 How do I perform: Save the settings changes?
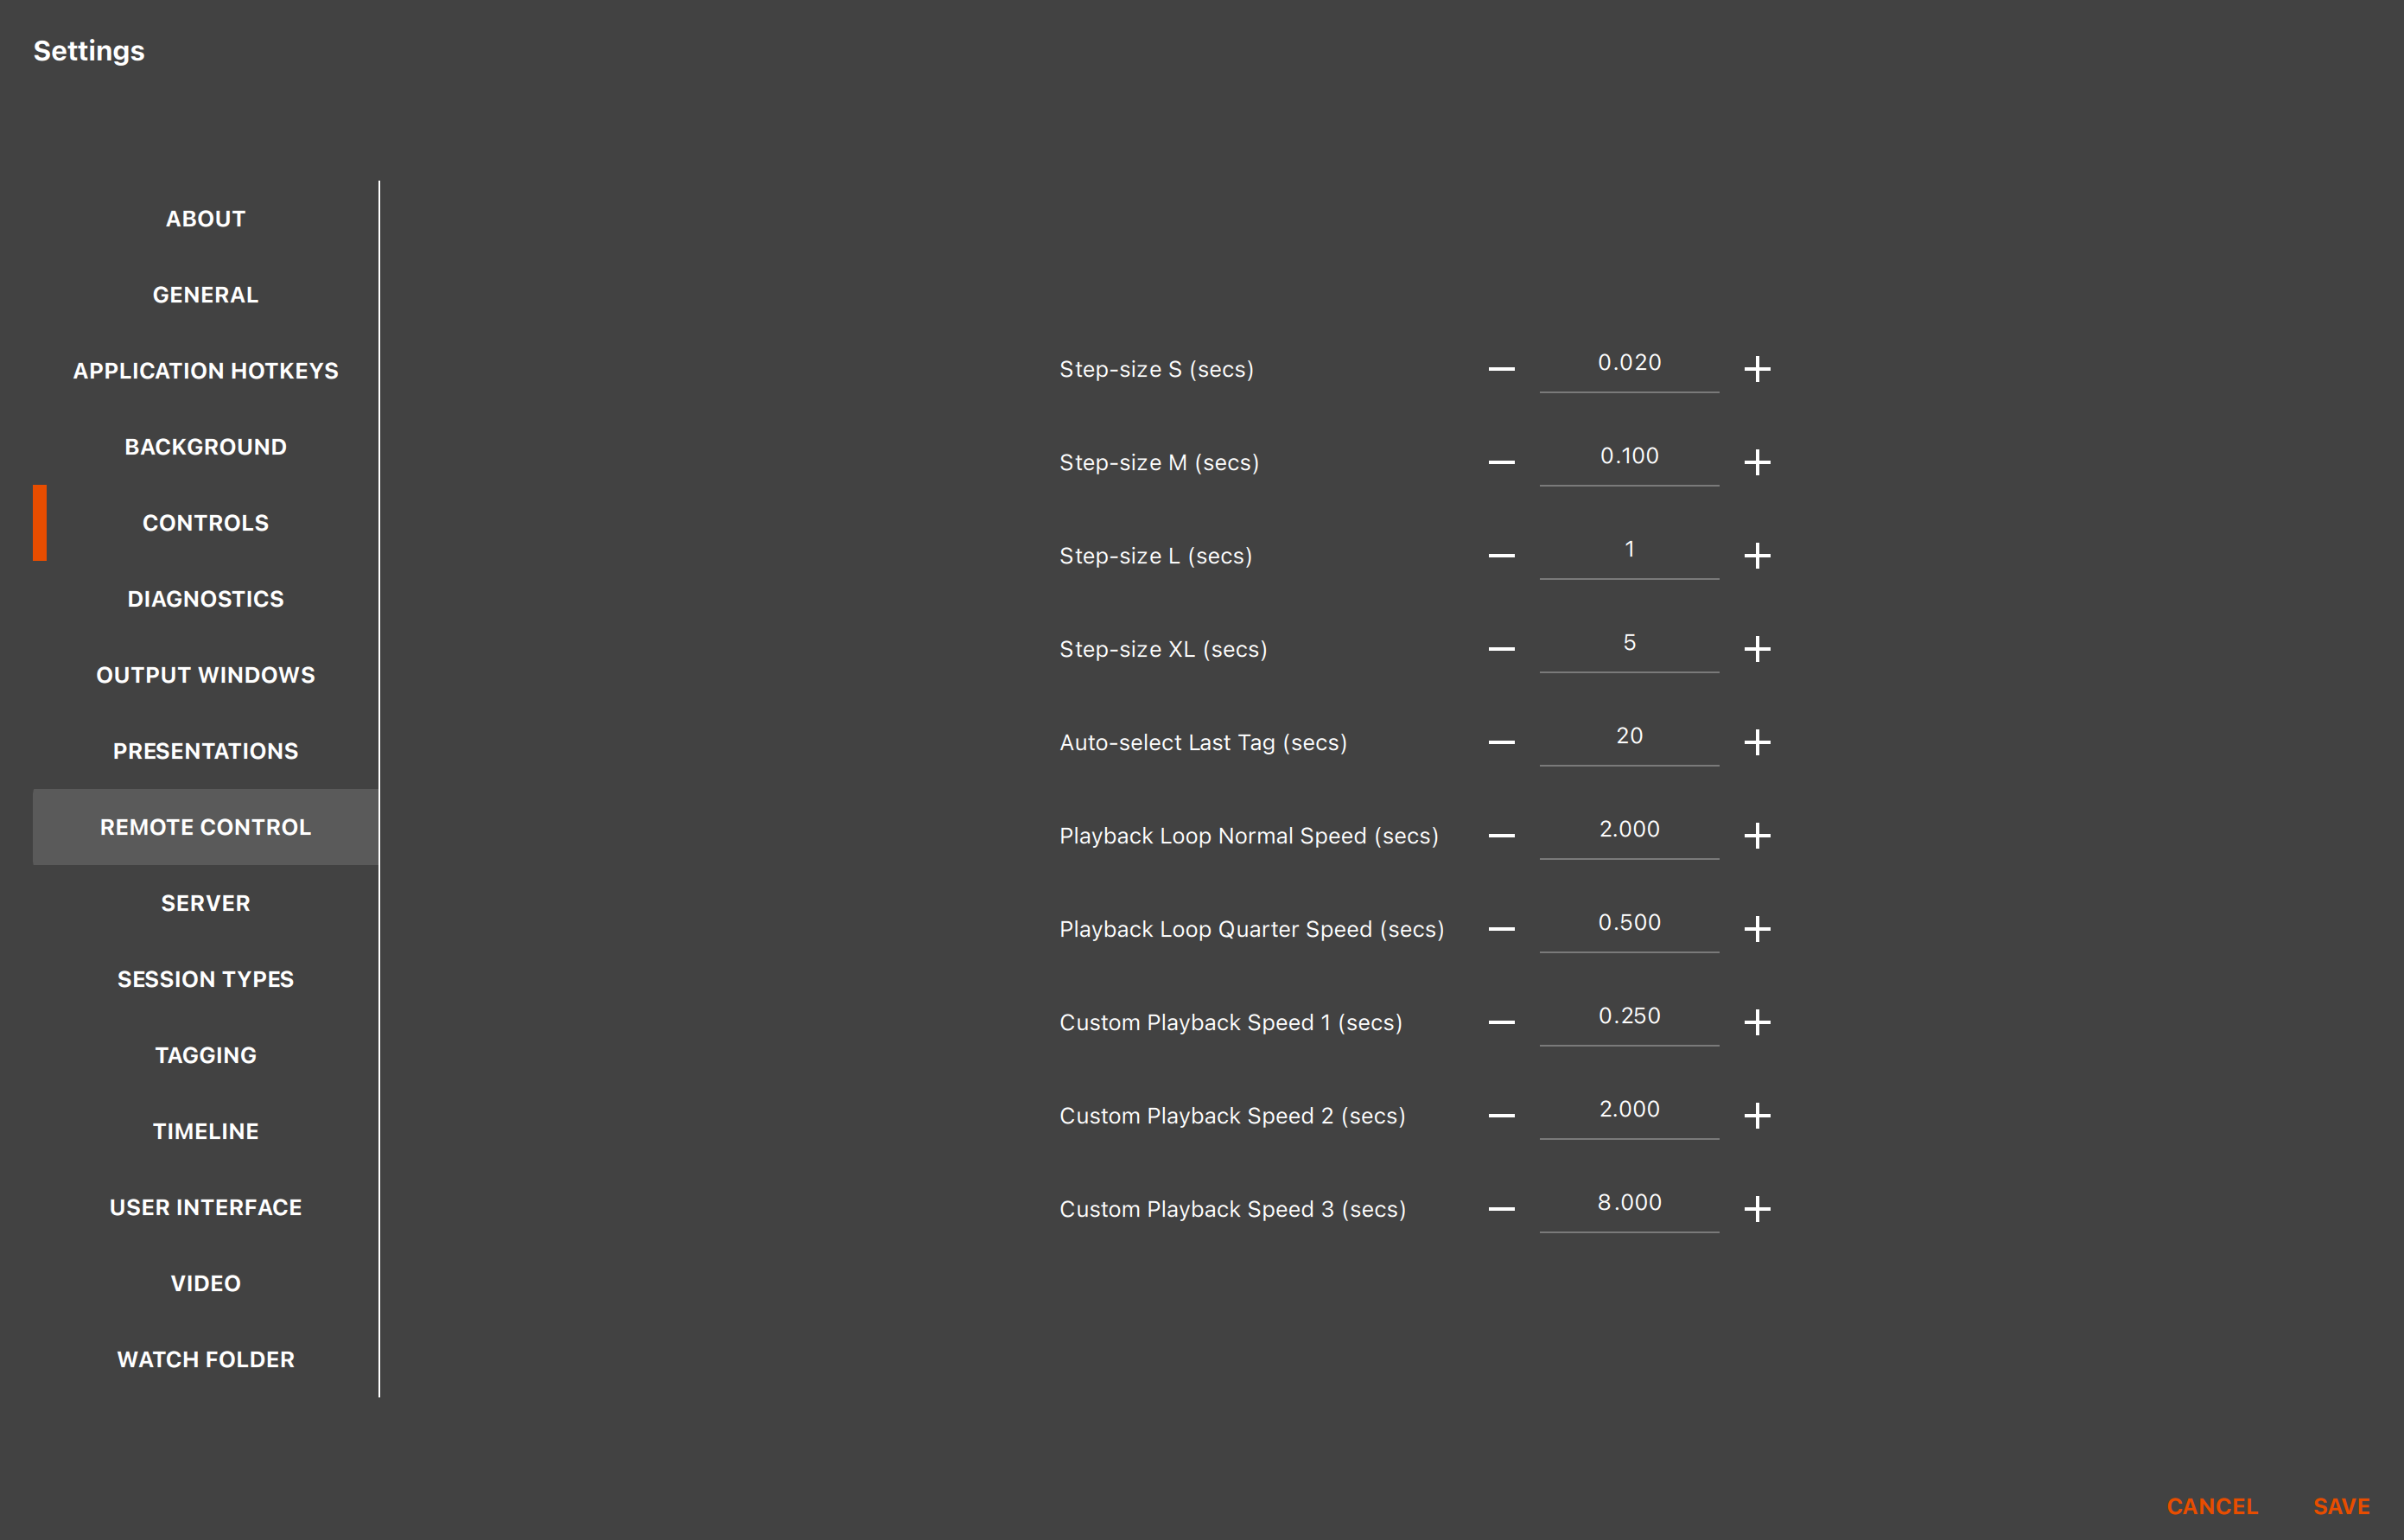2341,1506
